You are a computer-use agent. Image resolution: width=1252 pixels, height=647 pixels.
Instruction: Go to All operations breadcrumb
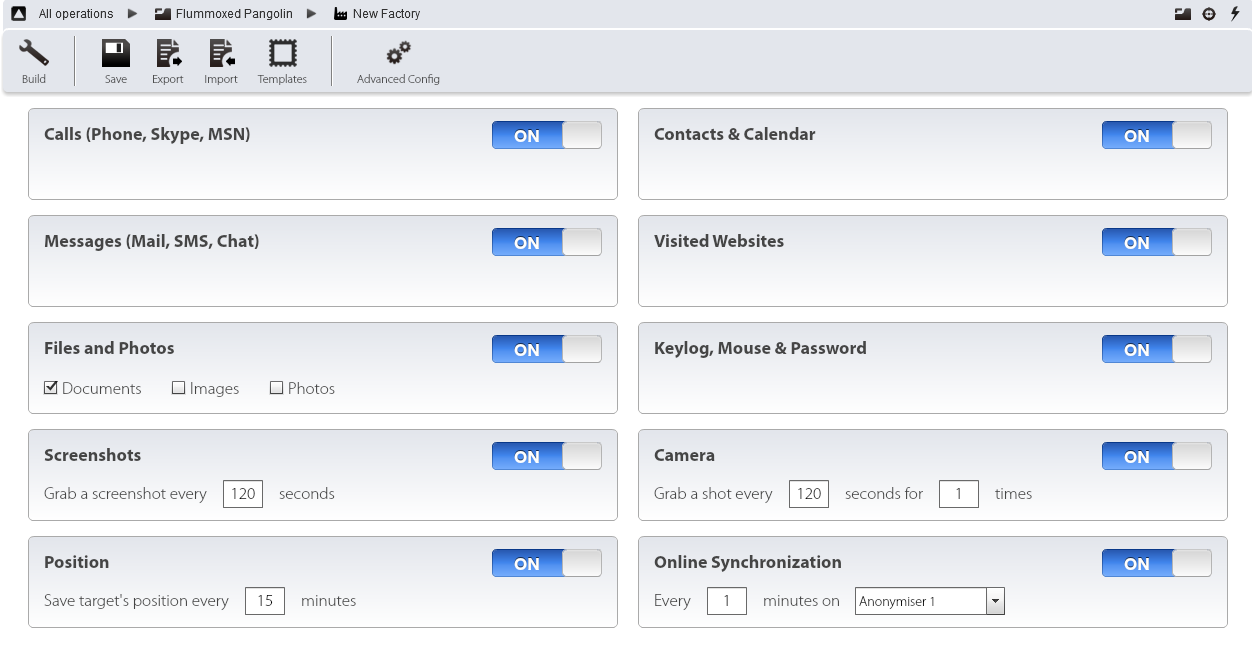(x=75, y=14)
